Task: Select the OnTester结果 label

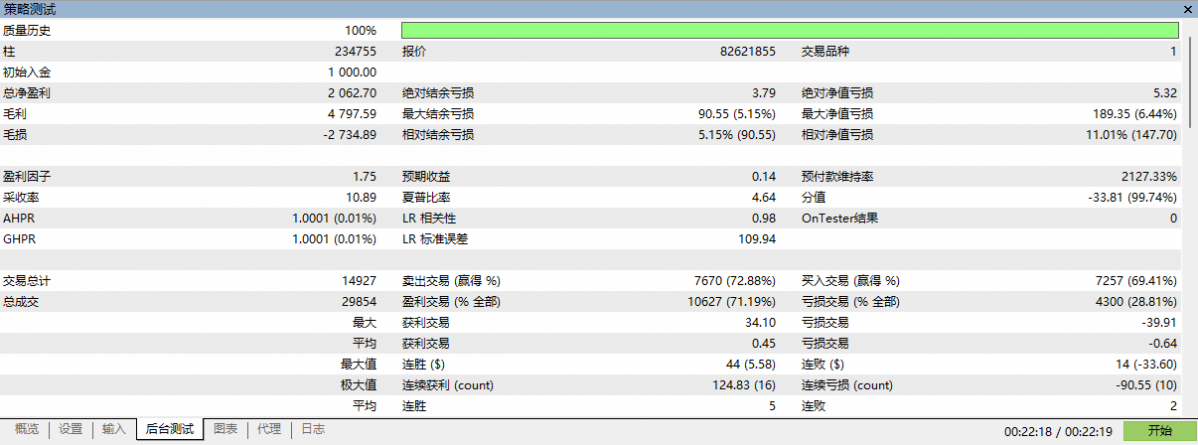Action: pos(840,218)
